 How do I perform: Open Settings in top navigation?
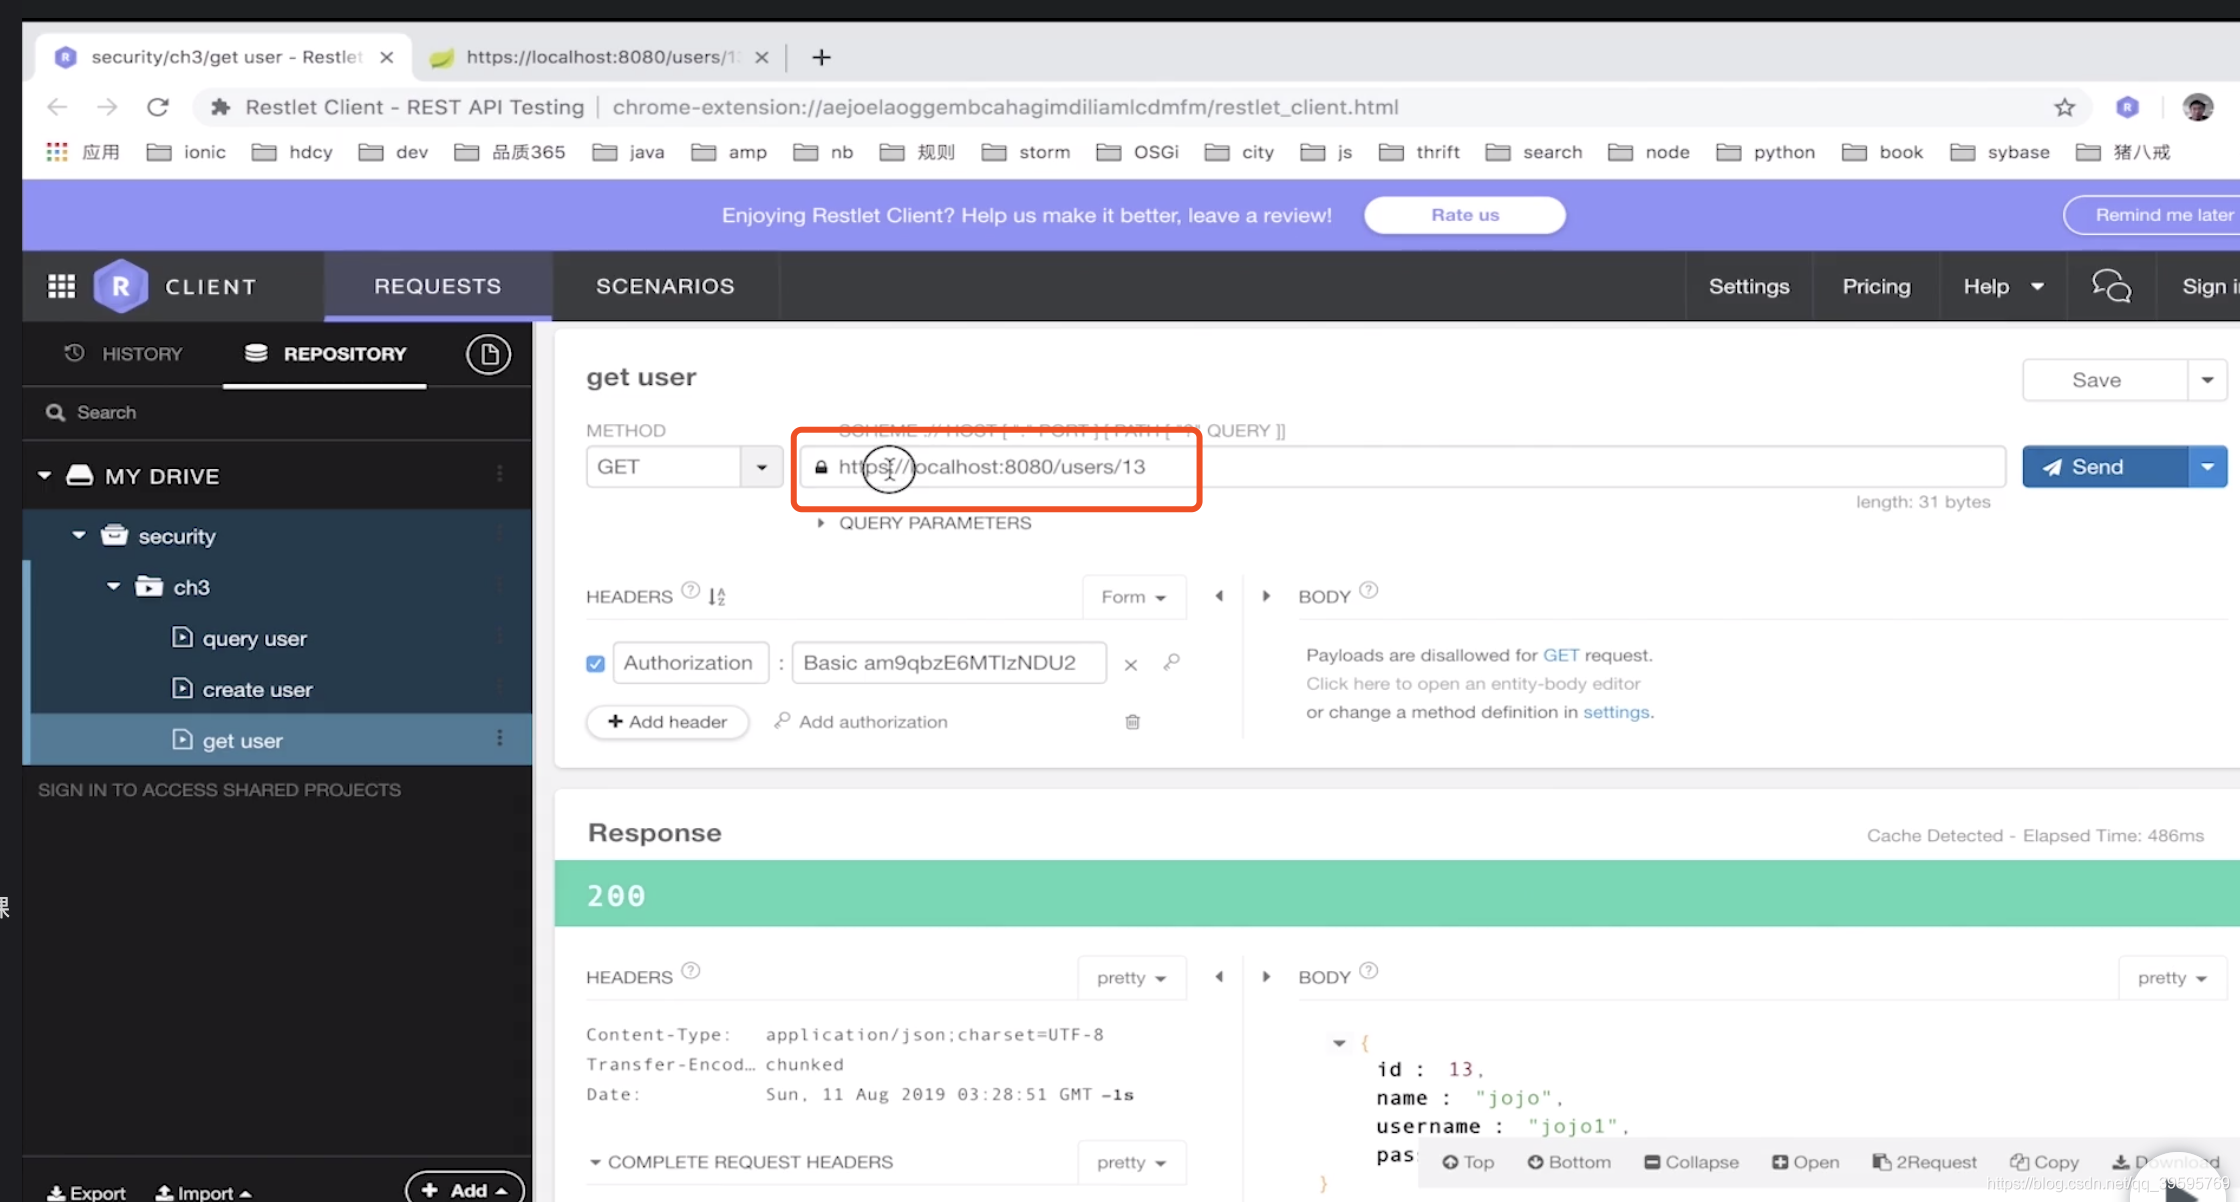(x=1748, y=286)
